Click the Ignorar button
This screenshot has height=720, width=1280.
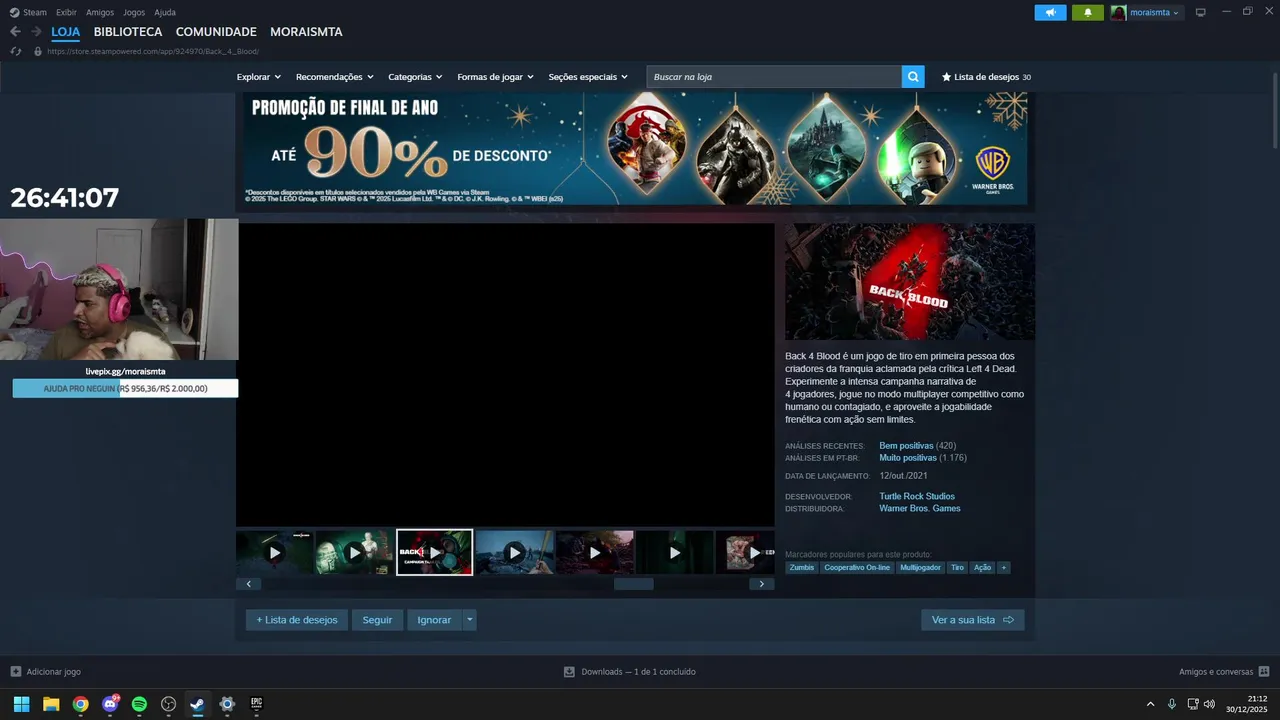[x=434, y=620]
